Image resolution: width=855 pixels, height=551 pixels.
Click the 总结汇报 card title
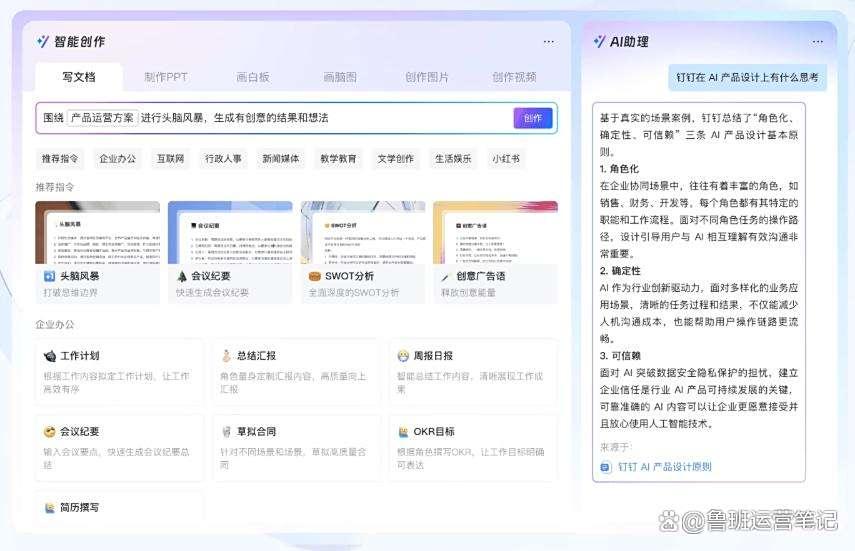coord(256,356)
